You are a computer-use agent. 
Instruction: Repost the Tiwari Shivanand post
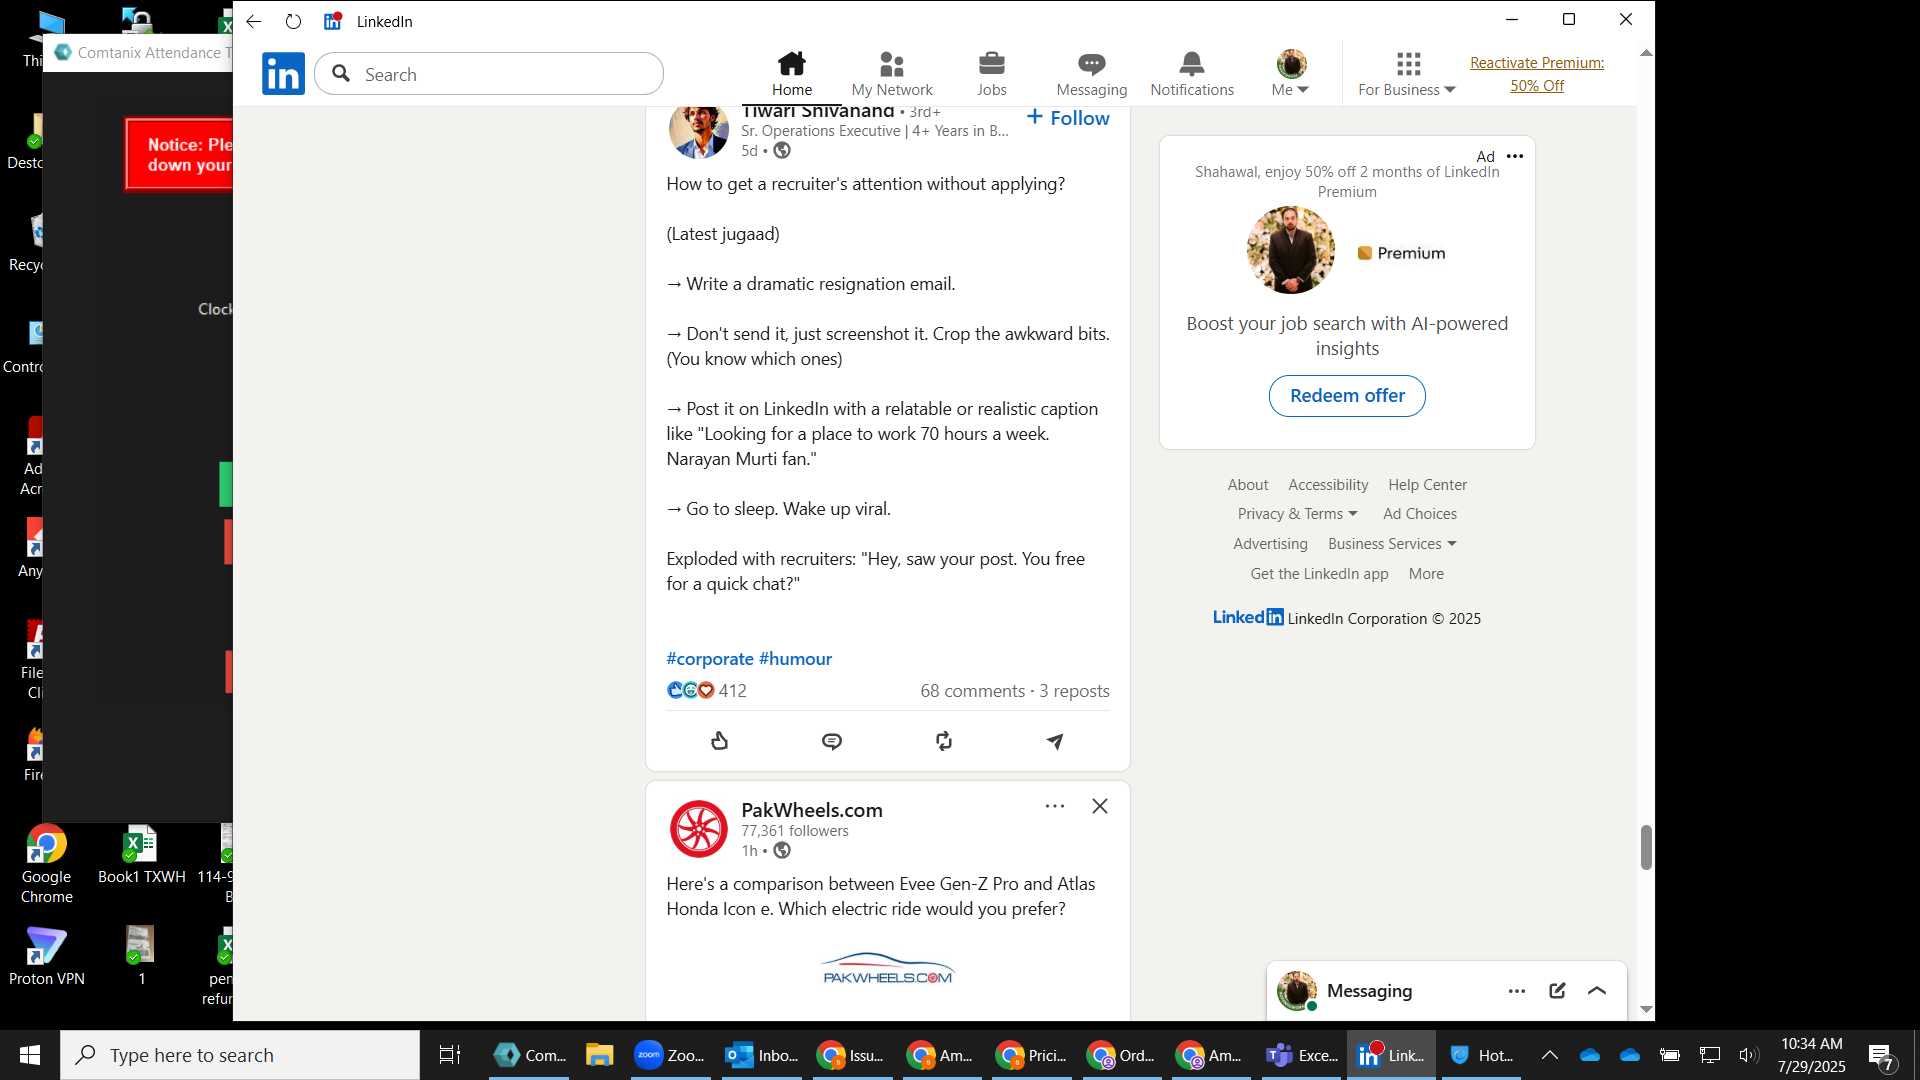(x=944, y=741)
